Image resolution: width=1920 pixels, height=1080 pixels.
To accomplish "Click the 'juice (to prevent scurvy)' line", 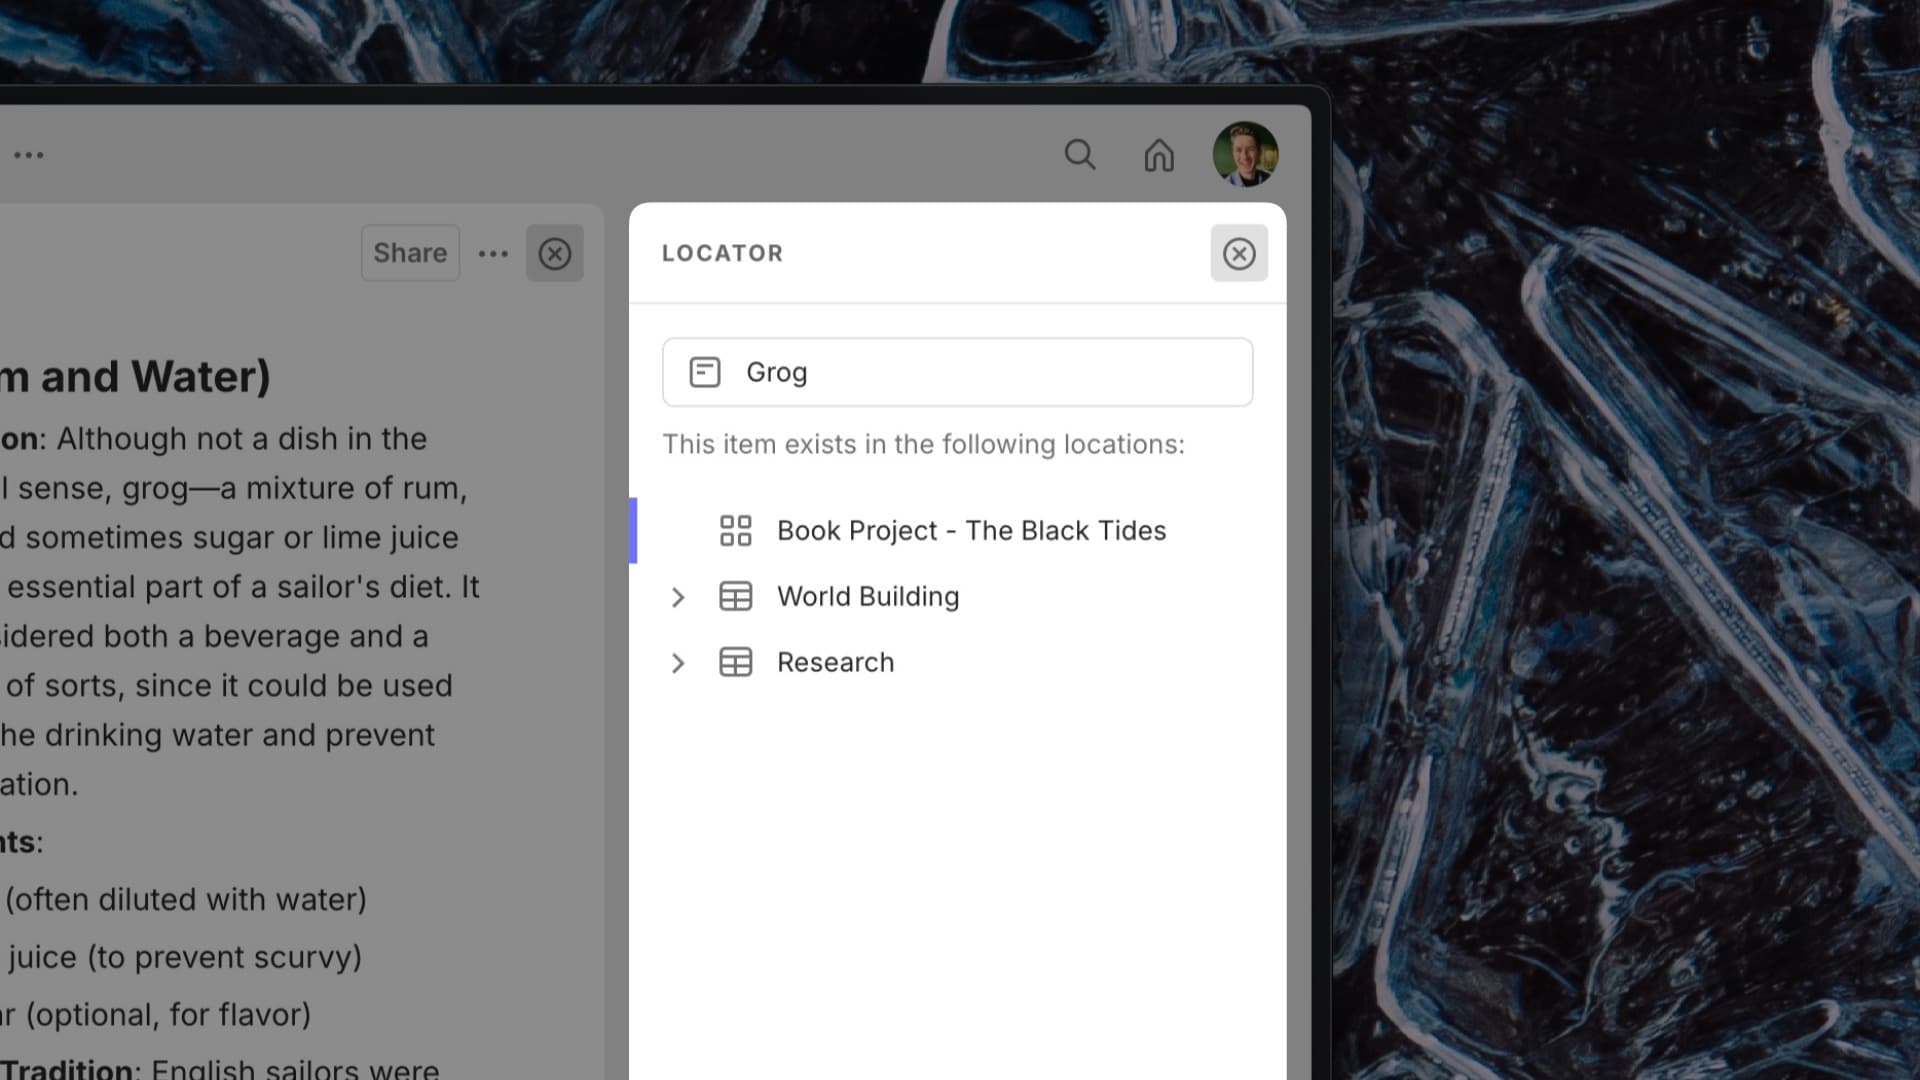I will coord(184,958).
